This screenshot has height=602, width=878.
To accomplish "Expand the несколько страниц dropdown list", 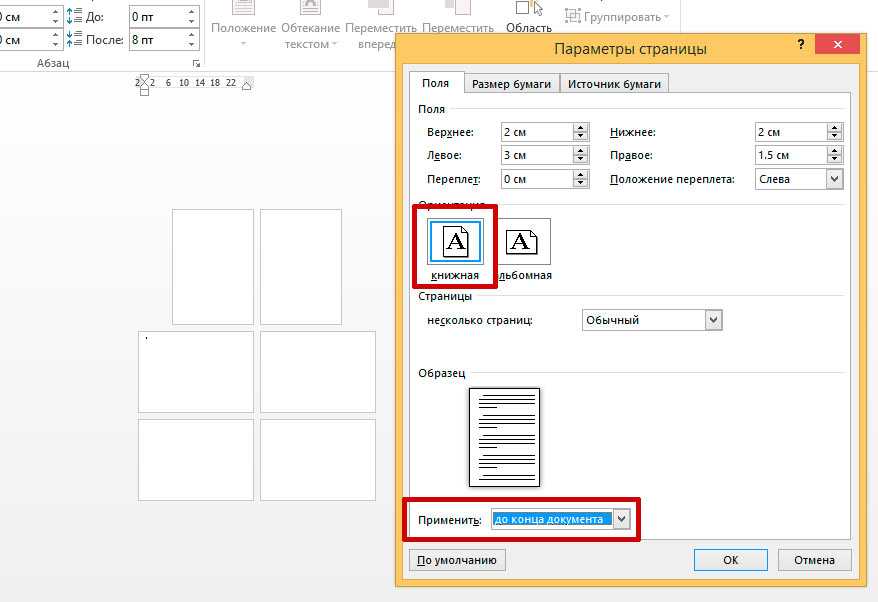I will click(713, 320).
